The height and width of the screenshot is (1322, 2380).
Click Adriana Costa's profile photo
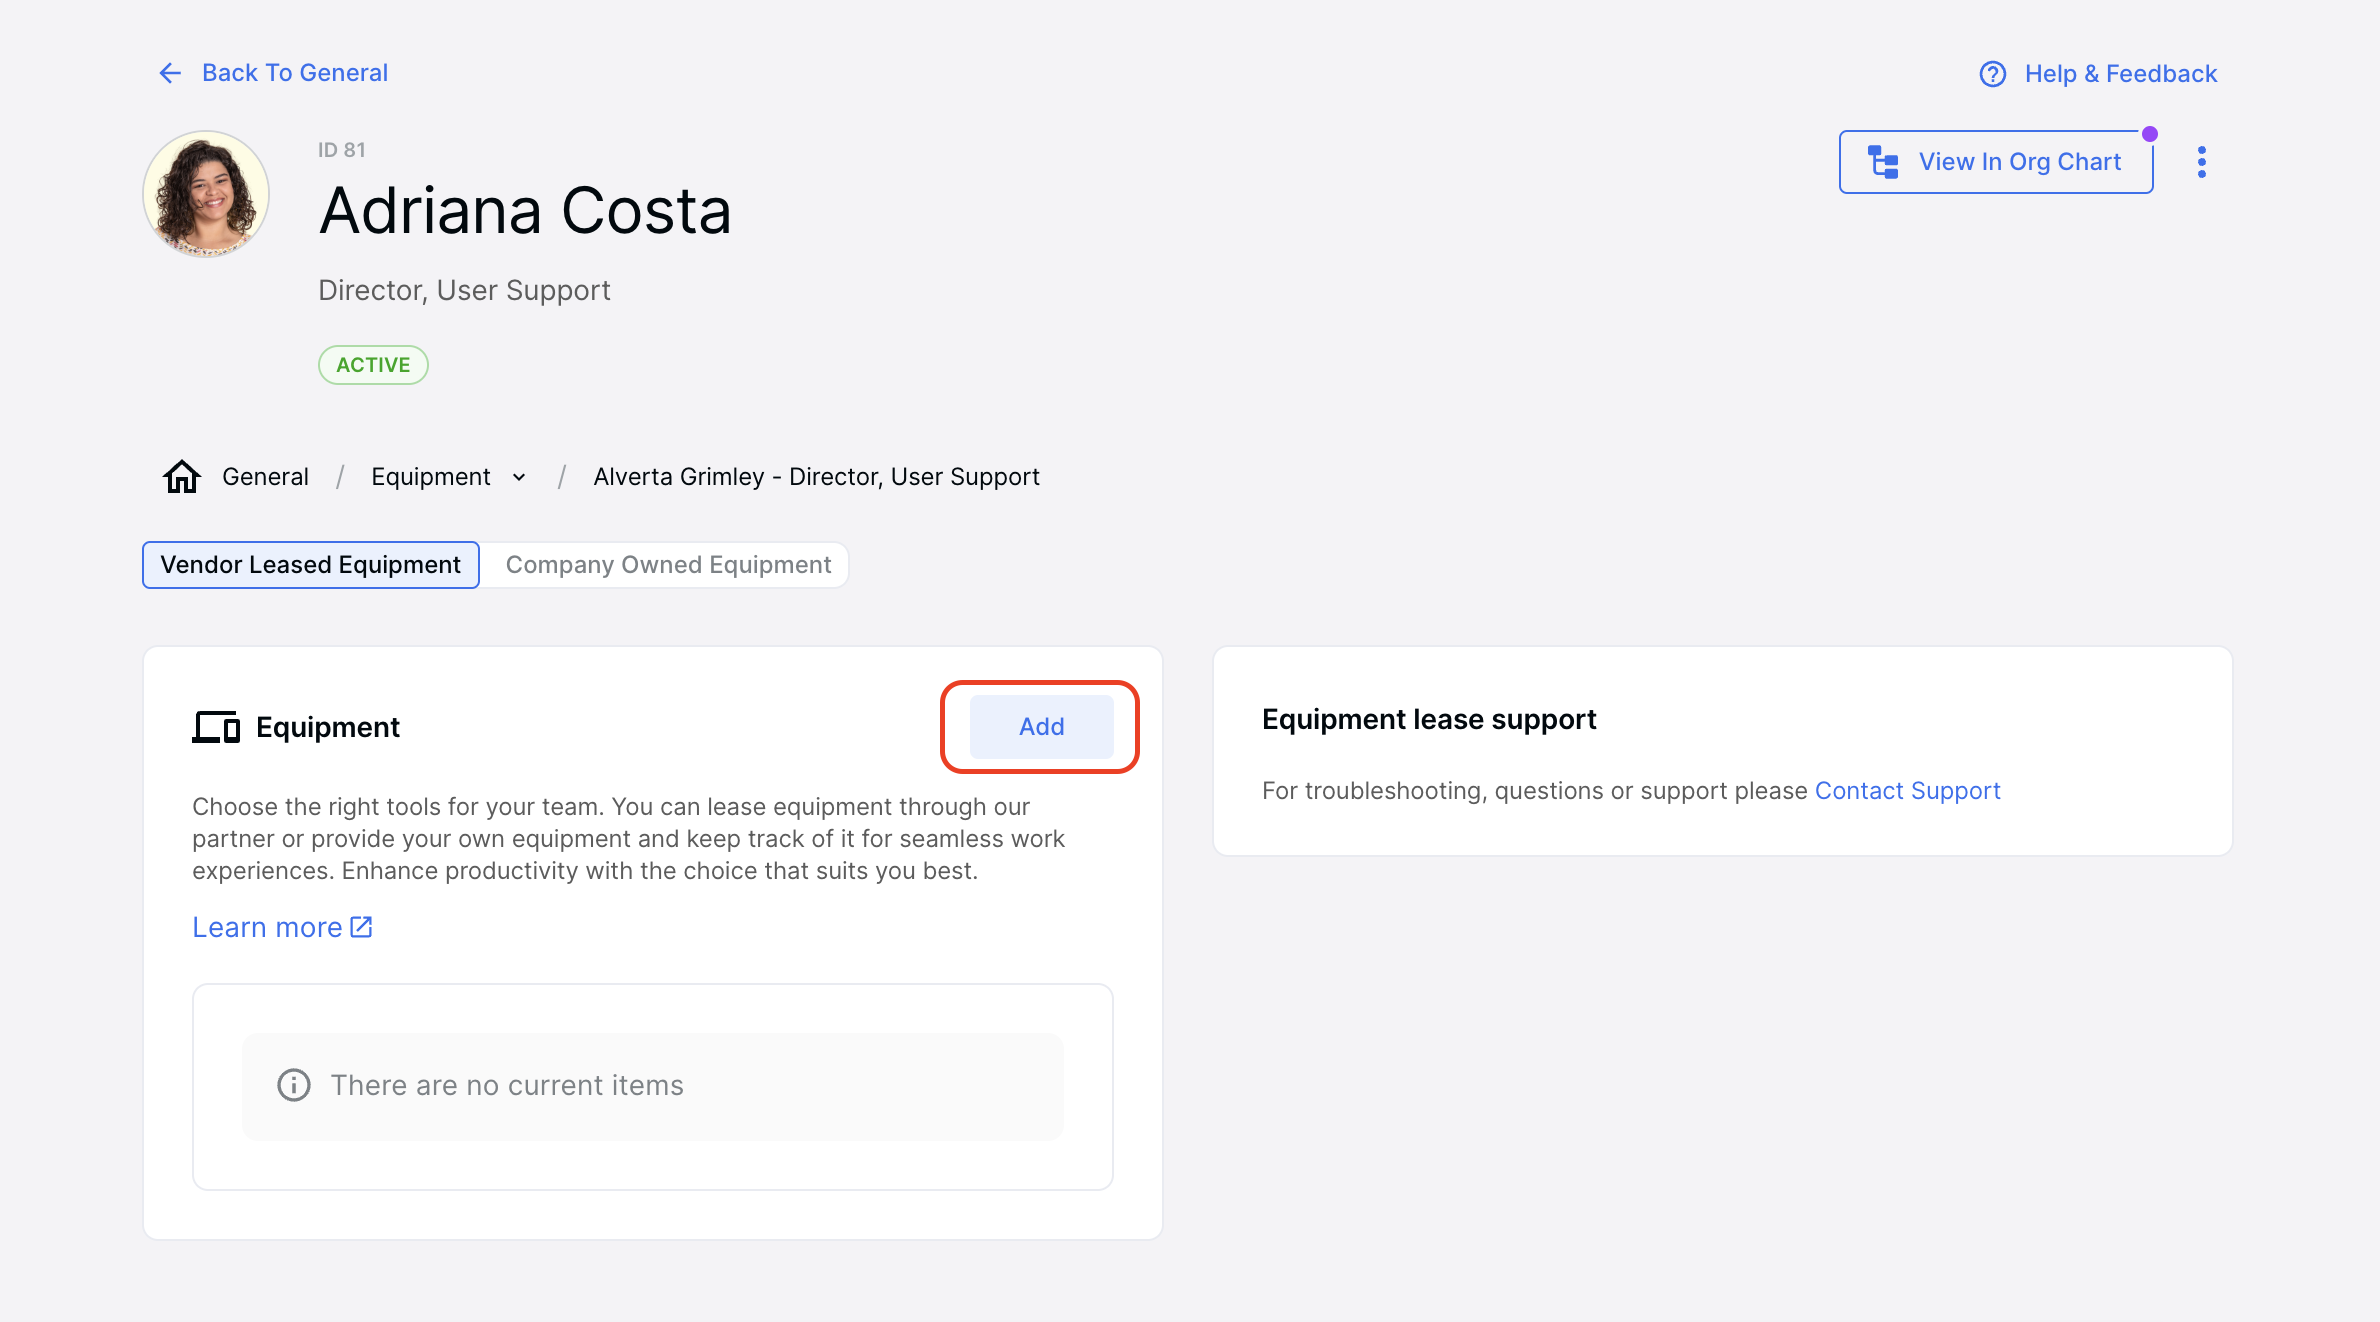pos(206,194)
